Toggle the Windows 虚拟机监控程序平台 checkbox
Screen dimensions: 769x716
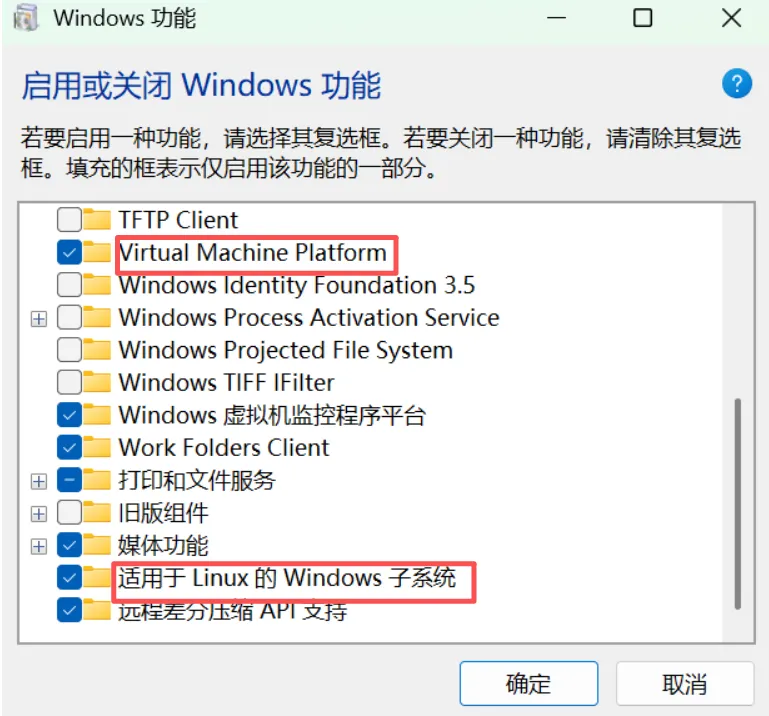click(x=69, y=415)
